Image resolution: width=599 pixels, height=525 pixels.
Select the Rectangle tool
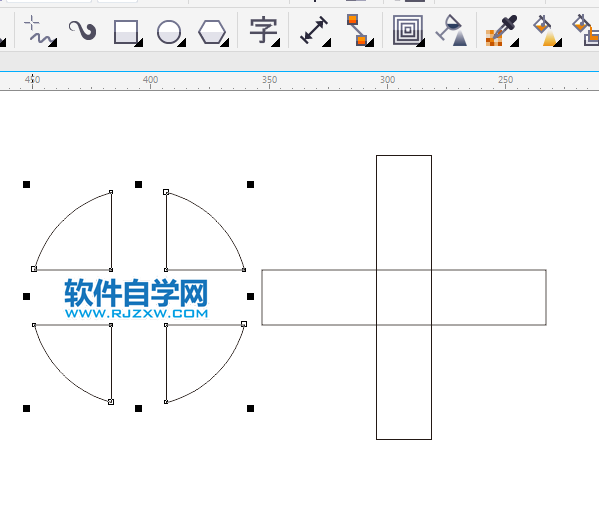[128, 32]
